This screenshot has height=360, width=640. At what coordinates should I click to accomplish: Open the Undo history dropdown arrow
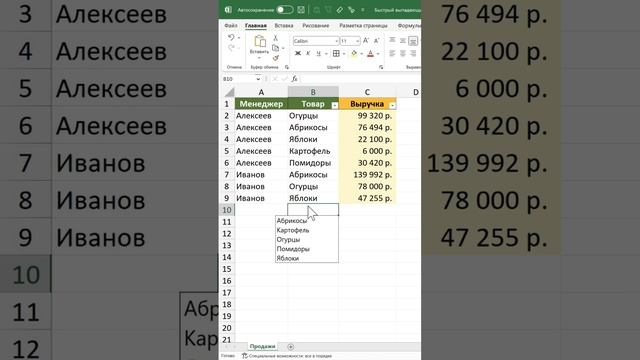pos(239,38)
